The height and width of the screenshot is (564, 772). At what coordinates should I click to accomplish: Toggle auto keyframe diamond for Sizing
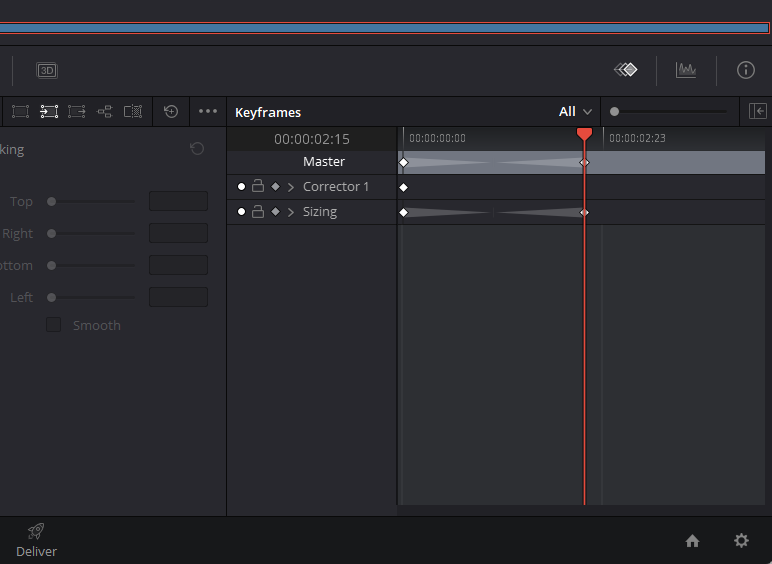coord(275,212)
